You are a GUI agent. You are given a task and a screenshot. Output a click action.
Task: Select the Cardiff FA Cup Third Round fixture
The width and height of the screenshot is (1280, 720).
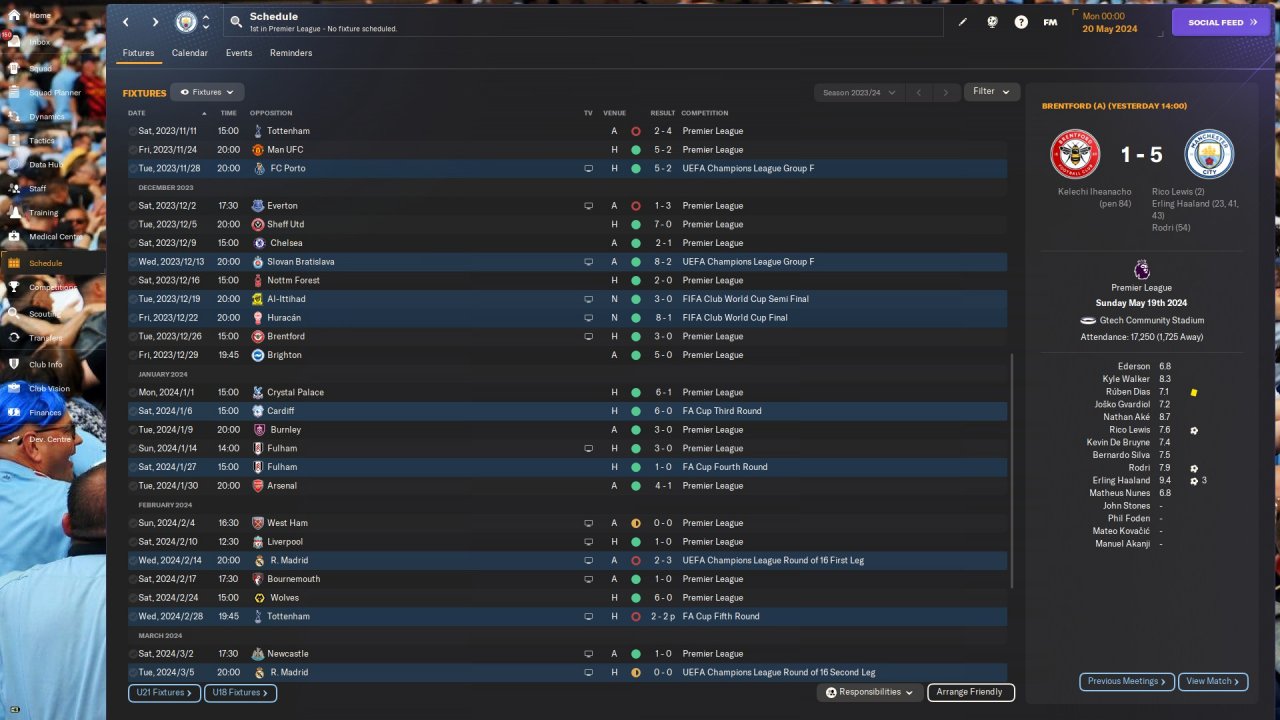567,411
